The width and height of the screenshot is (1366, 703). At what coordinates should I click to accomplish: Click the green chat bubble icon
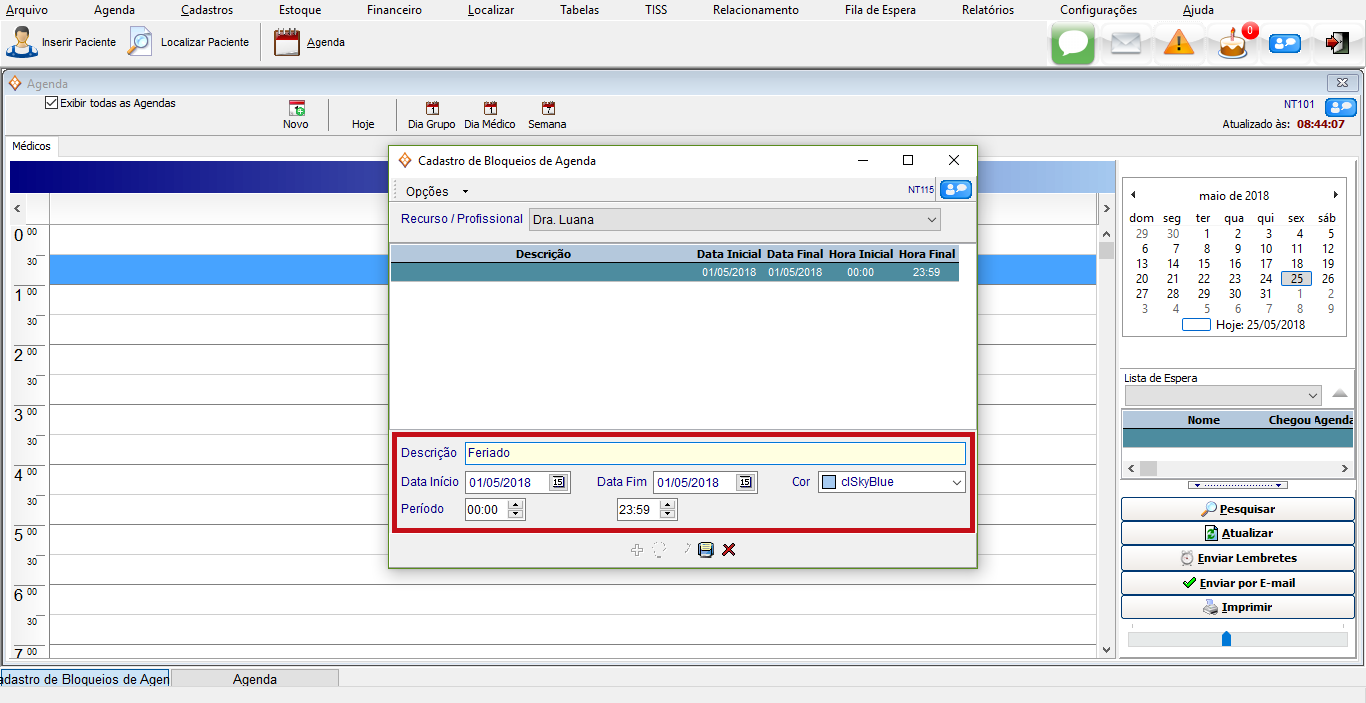click(1073, 44)
